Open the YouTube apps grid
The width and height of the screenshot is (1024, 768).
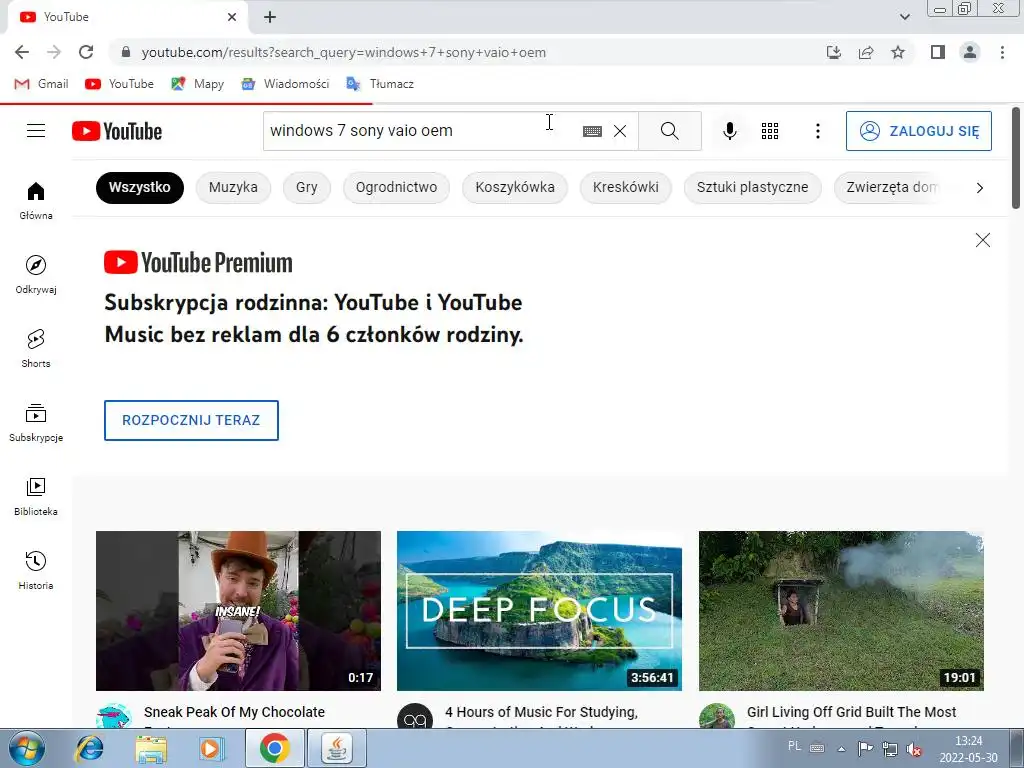coord(770,131)
